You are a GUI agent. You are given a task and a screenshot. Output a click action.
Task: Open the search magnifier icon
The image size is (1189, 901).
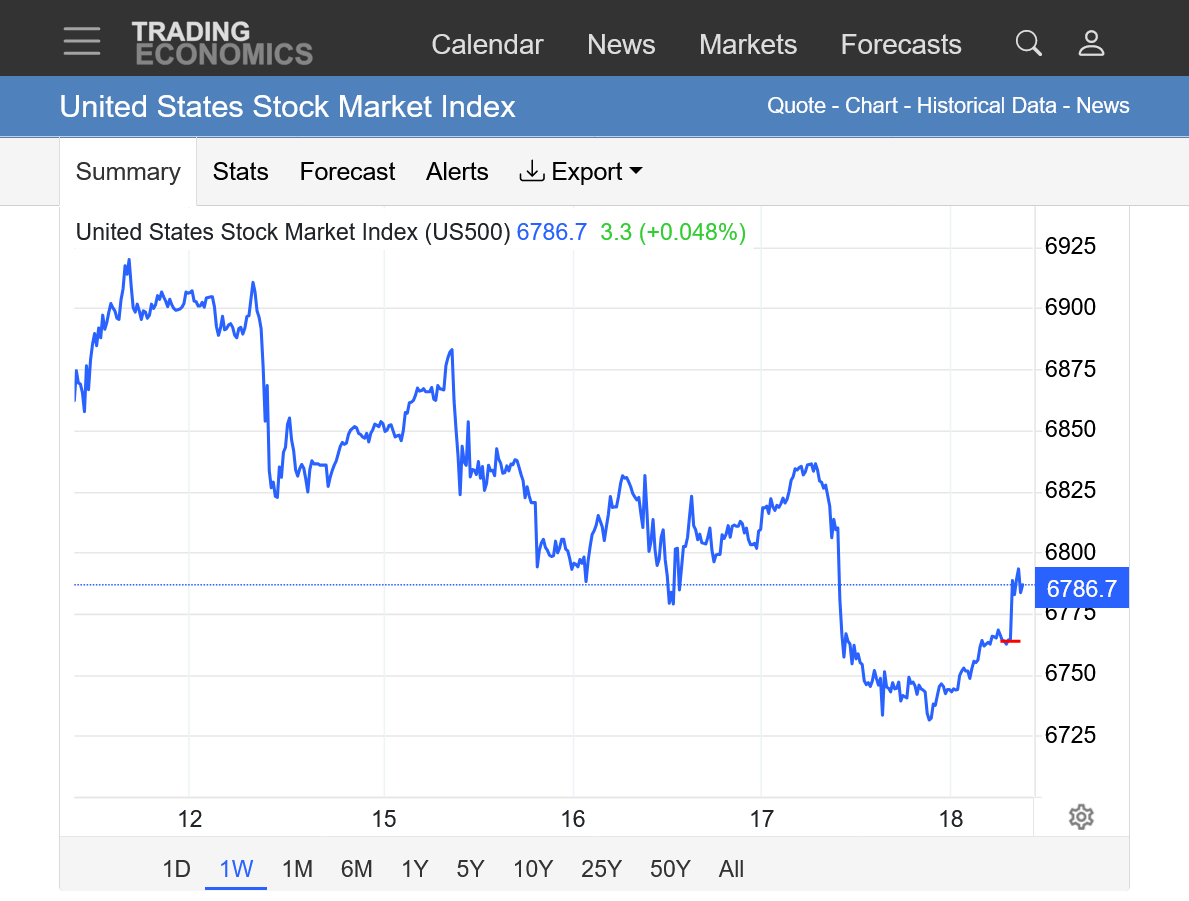pos(1028,43)
